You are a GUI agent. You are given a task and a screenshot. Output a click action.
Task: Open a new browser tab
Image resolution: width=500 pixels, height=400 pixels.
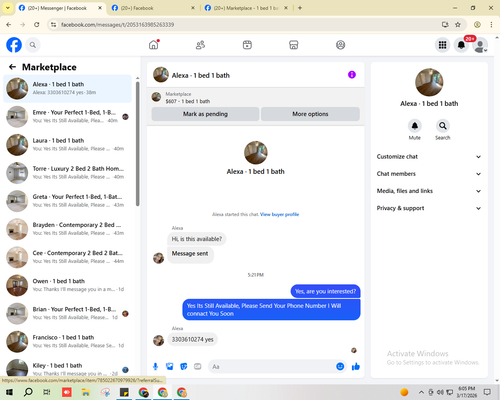pos(300,8)
